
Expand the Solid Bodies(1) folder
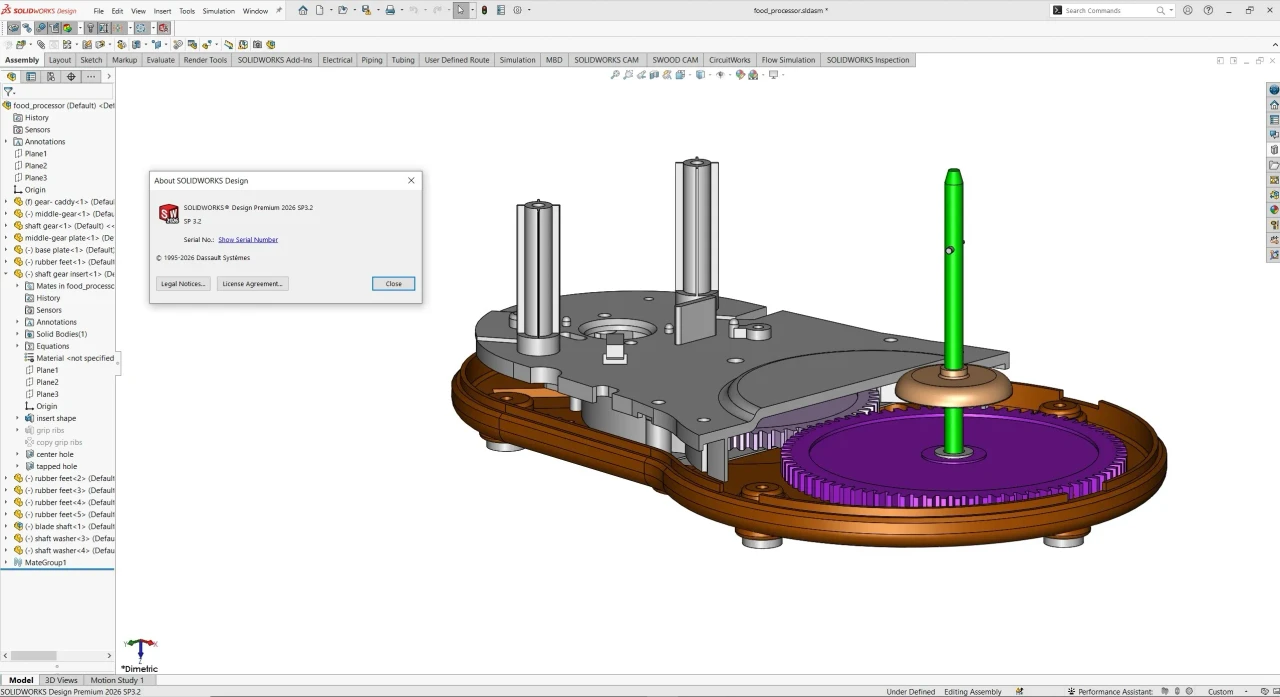pos(17,334)
